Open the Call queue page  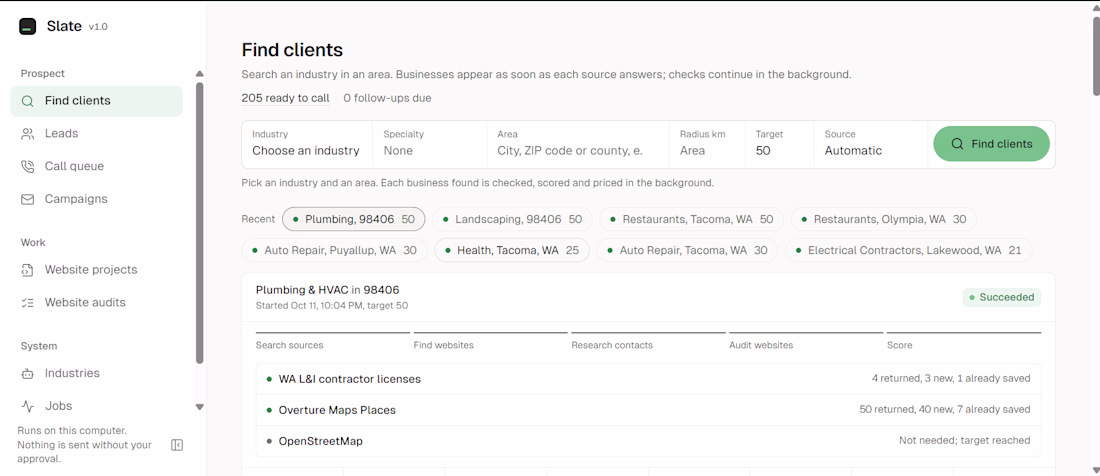coord(96,166)
